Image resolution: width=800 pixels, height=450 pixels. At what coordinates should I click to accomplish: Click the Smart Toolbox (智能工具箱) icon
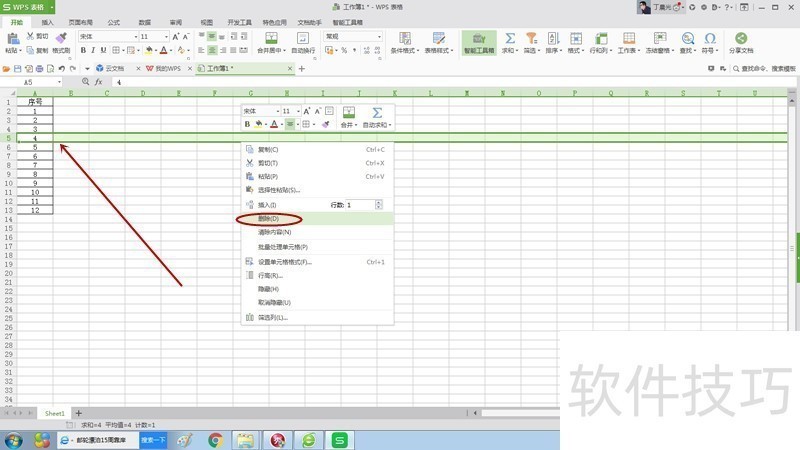click(479, 39)
